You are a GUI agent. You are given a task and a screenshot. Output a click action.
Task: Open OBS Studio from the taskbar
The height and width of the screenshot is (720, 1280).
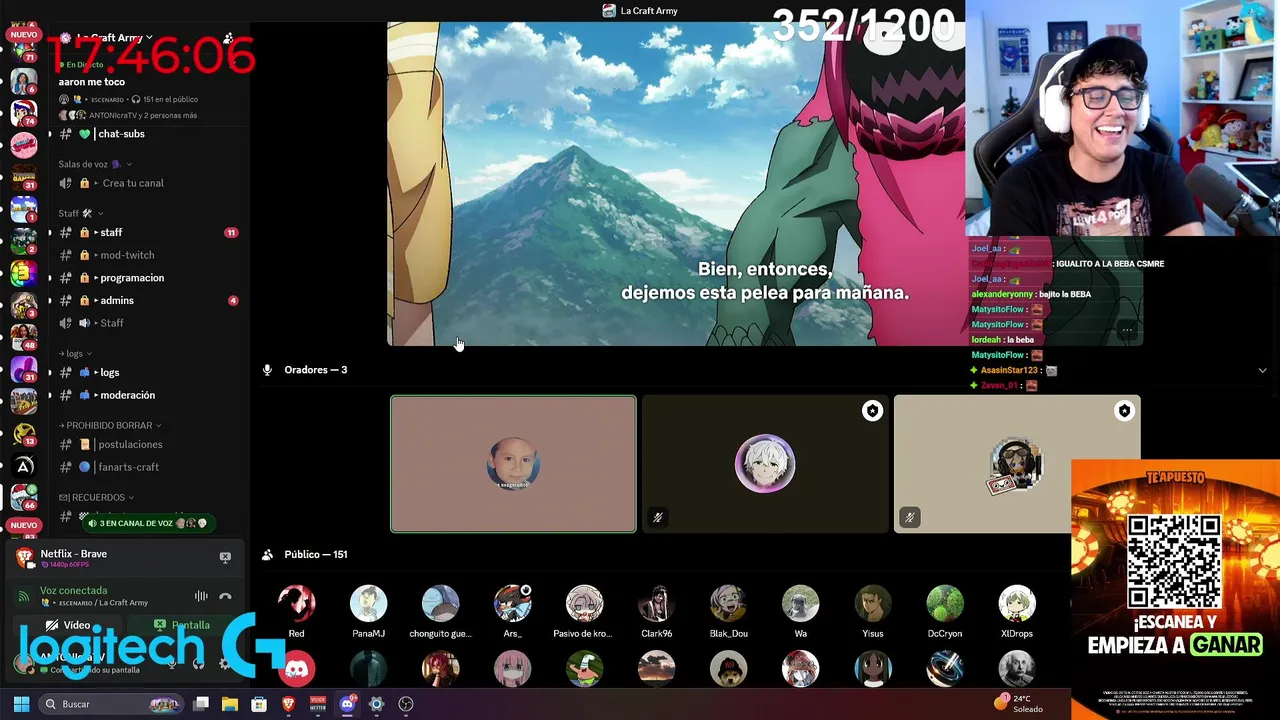point(405,704)
